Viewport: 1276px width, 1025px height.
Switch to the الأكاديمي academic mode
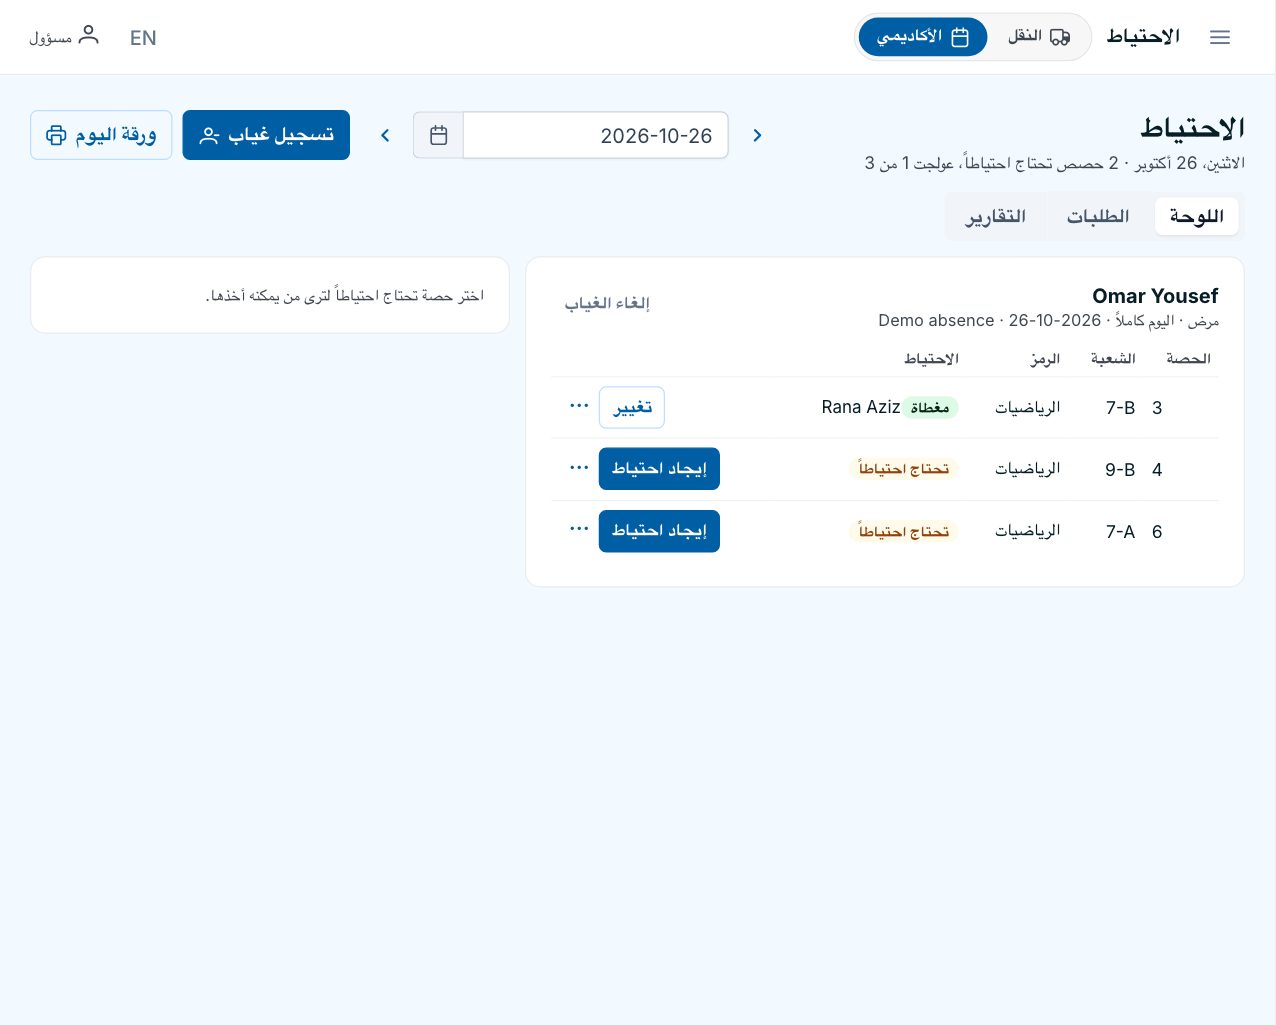tap(923, 37)
